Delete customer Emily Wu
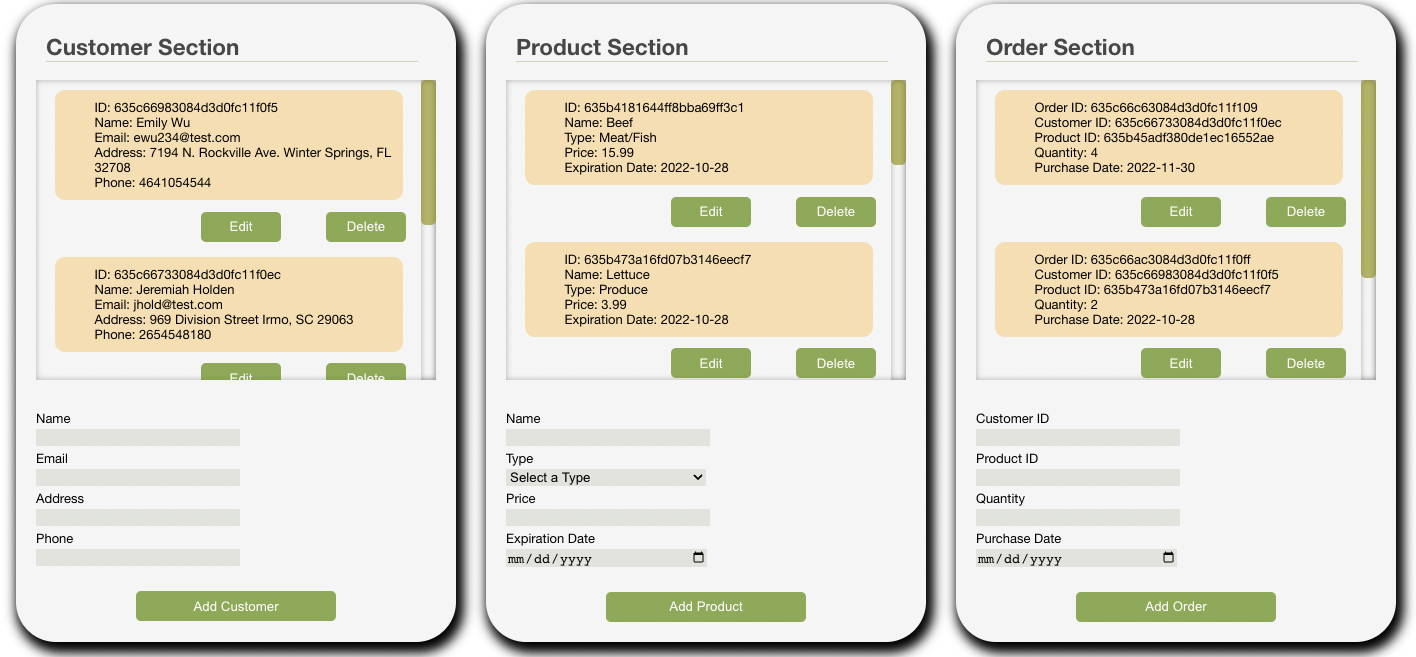Image resolution: width=1416 pixels, height=657 pixels. 366,227
